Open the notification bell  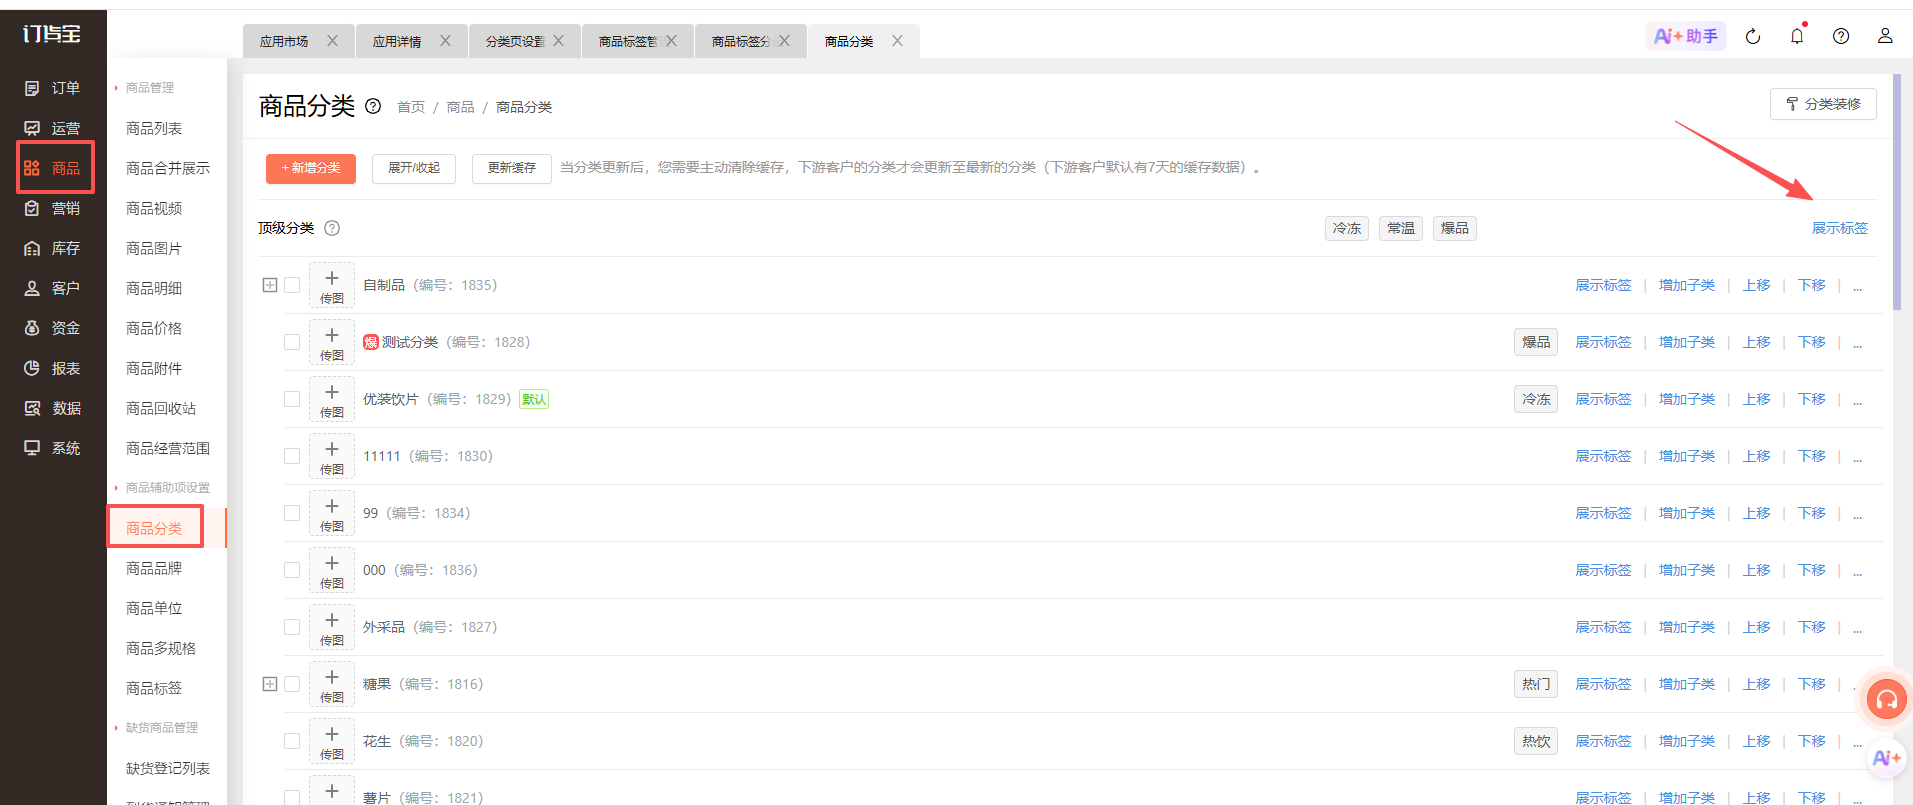click(x=1797, y=36)
